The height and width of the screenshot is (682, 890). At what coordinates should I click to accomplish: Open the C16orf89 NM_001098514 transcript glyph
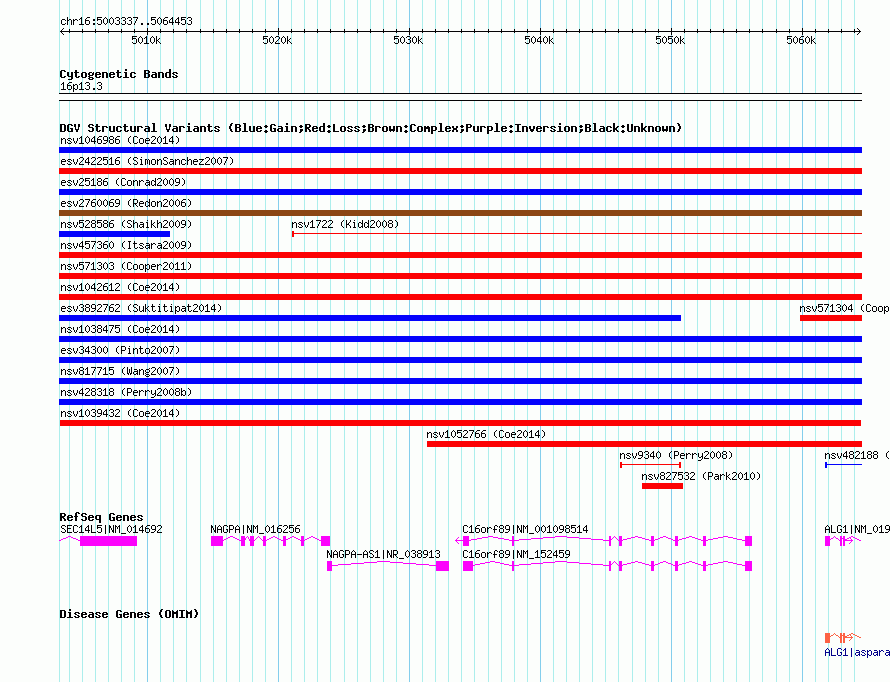pyautogui.click(x=604, y=541)
